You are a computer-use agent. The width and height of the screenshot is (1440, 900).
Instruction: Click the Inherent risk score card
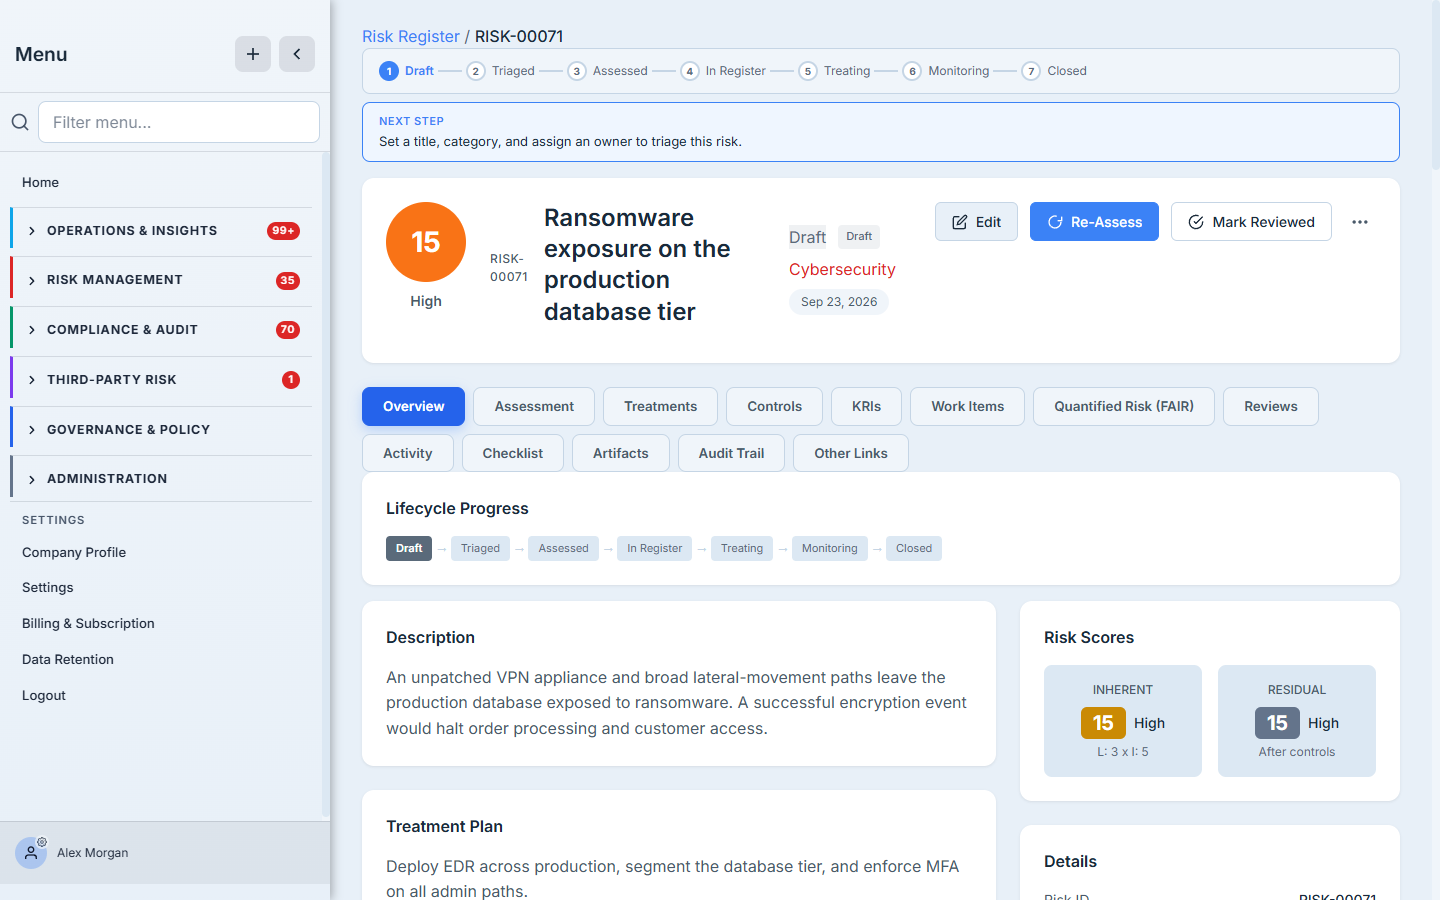(x=1123, y=721)
